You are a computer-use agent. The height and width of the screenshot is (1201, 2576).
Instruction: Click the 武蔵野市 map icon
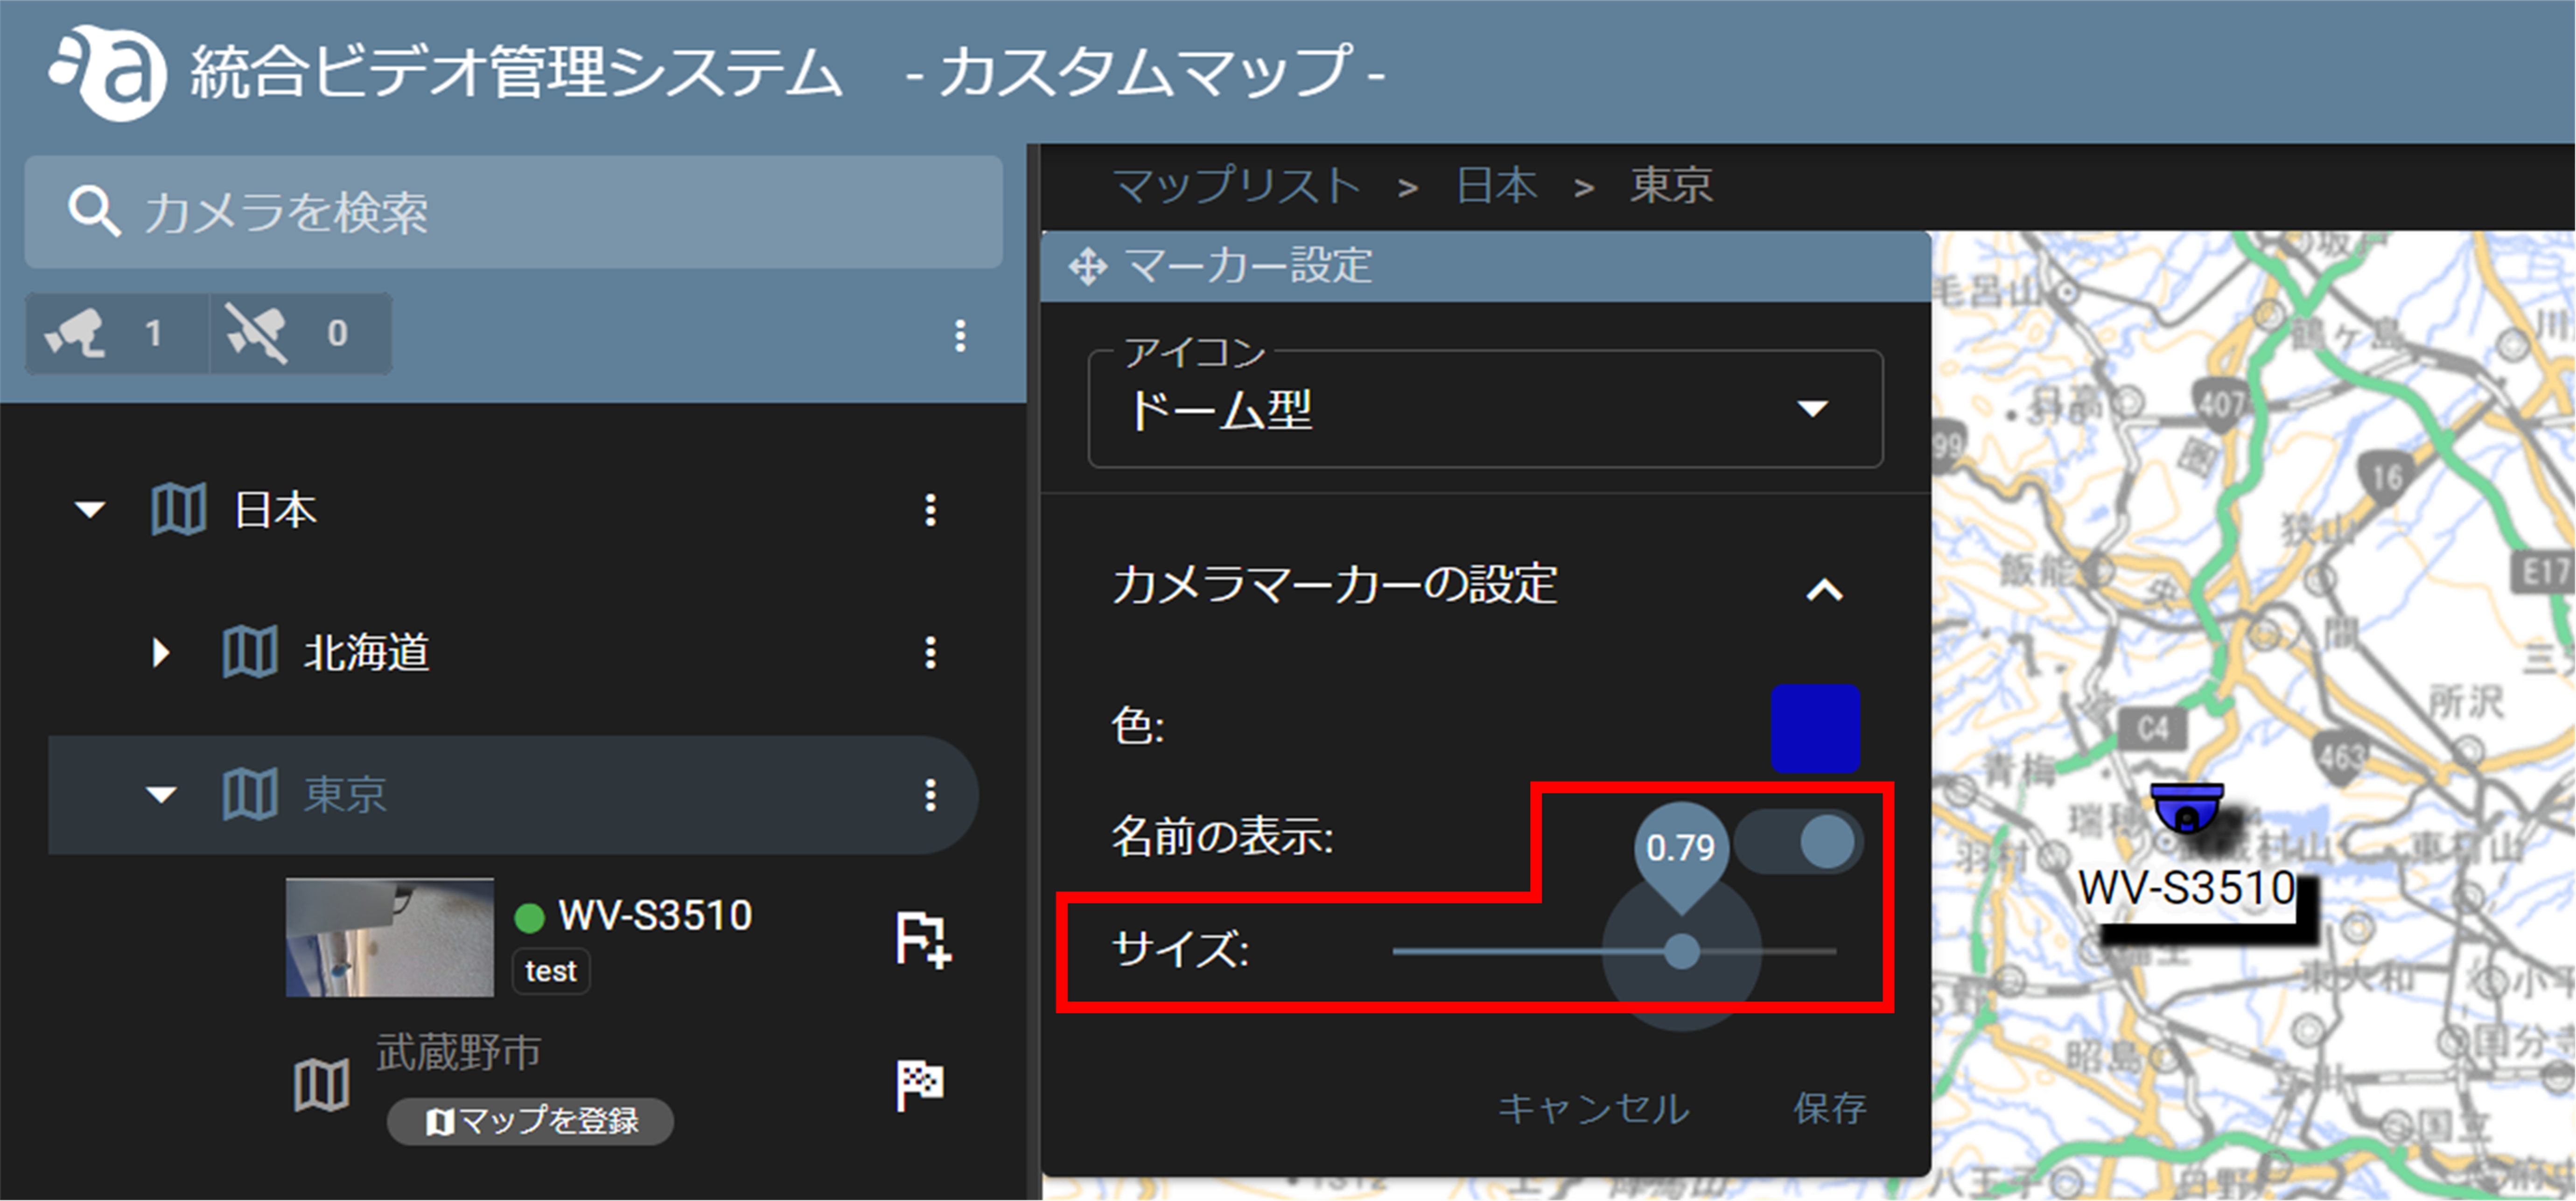click(x=322, y=1085)
